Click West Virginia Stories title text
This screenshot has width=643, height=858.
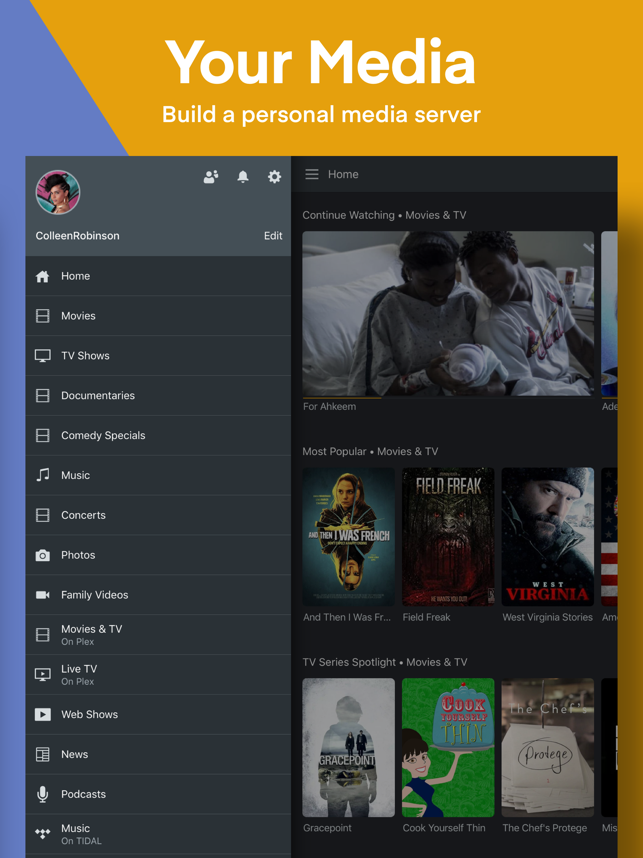tap(548, 617)
